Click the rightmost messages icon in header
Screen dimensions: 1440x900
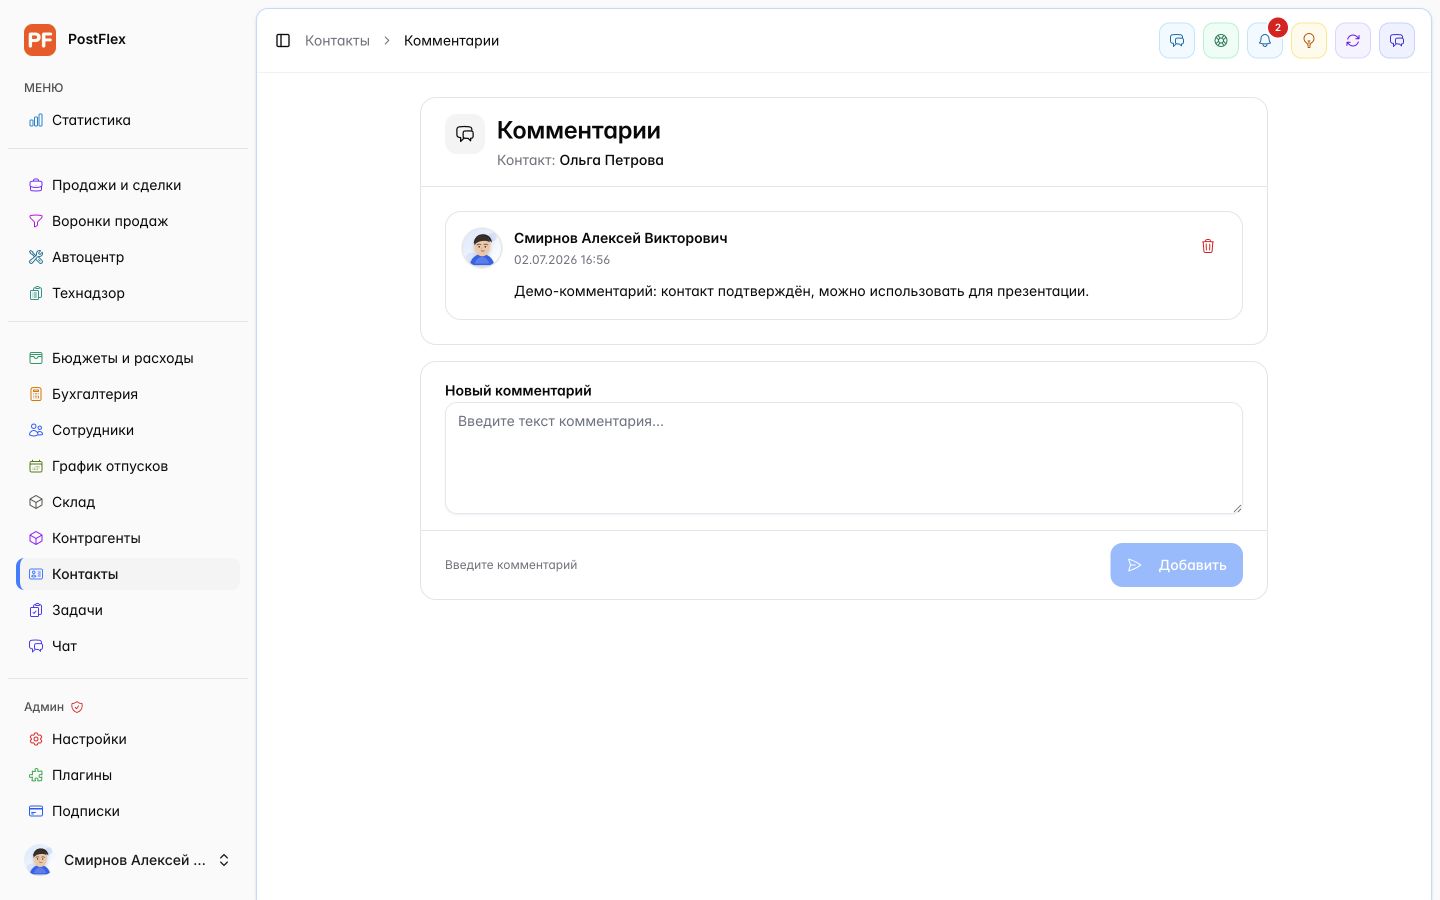[1397, 41]
